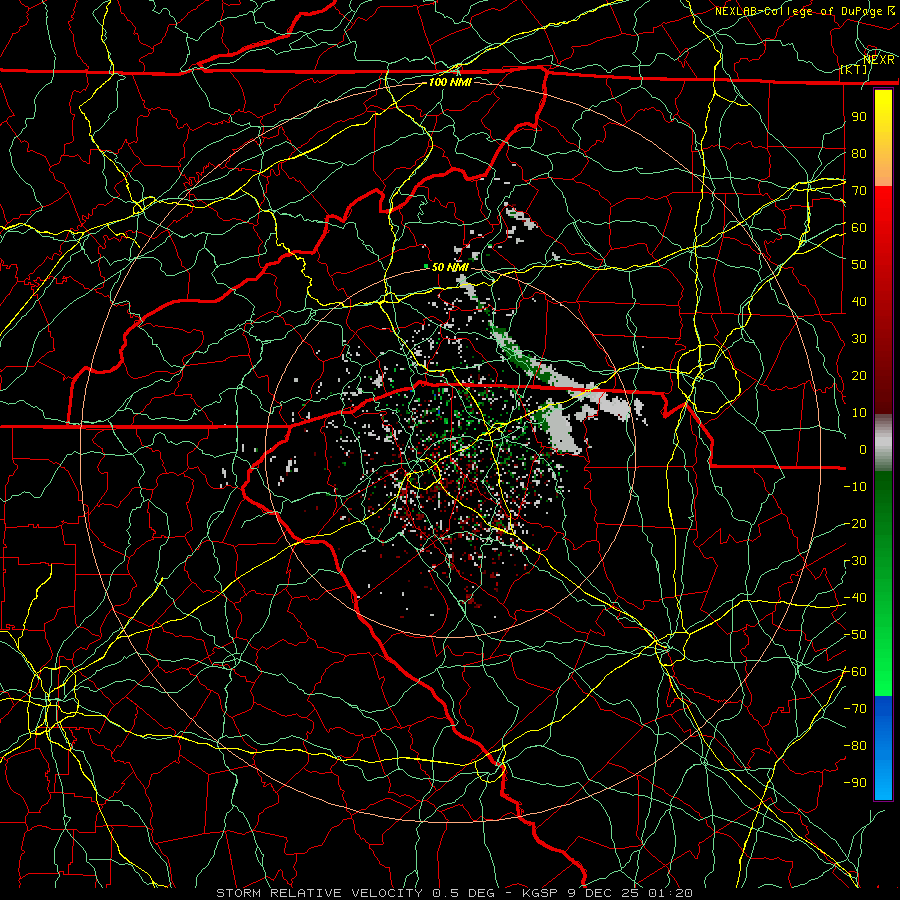Screen dimensions: 900x900
Task: Click the -80 velocity scale label
Action: pyautogui.click(x=855, y=746)
